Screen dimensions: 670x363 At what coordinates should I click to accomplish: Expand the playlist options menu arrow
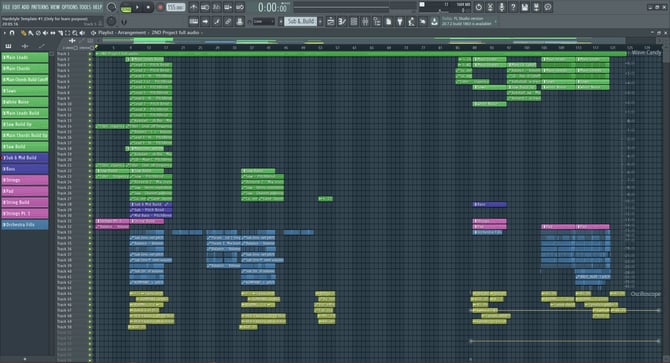click(x=4, y=33)
